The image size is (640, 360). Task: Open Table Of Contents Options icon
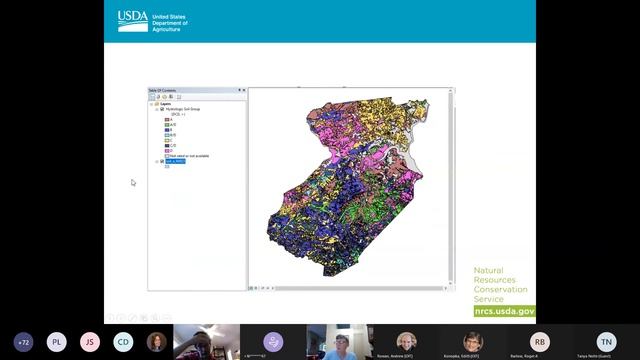click(x=179, y=97)
